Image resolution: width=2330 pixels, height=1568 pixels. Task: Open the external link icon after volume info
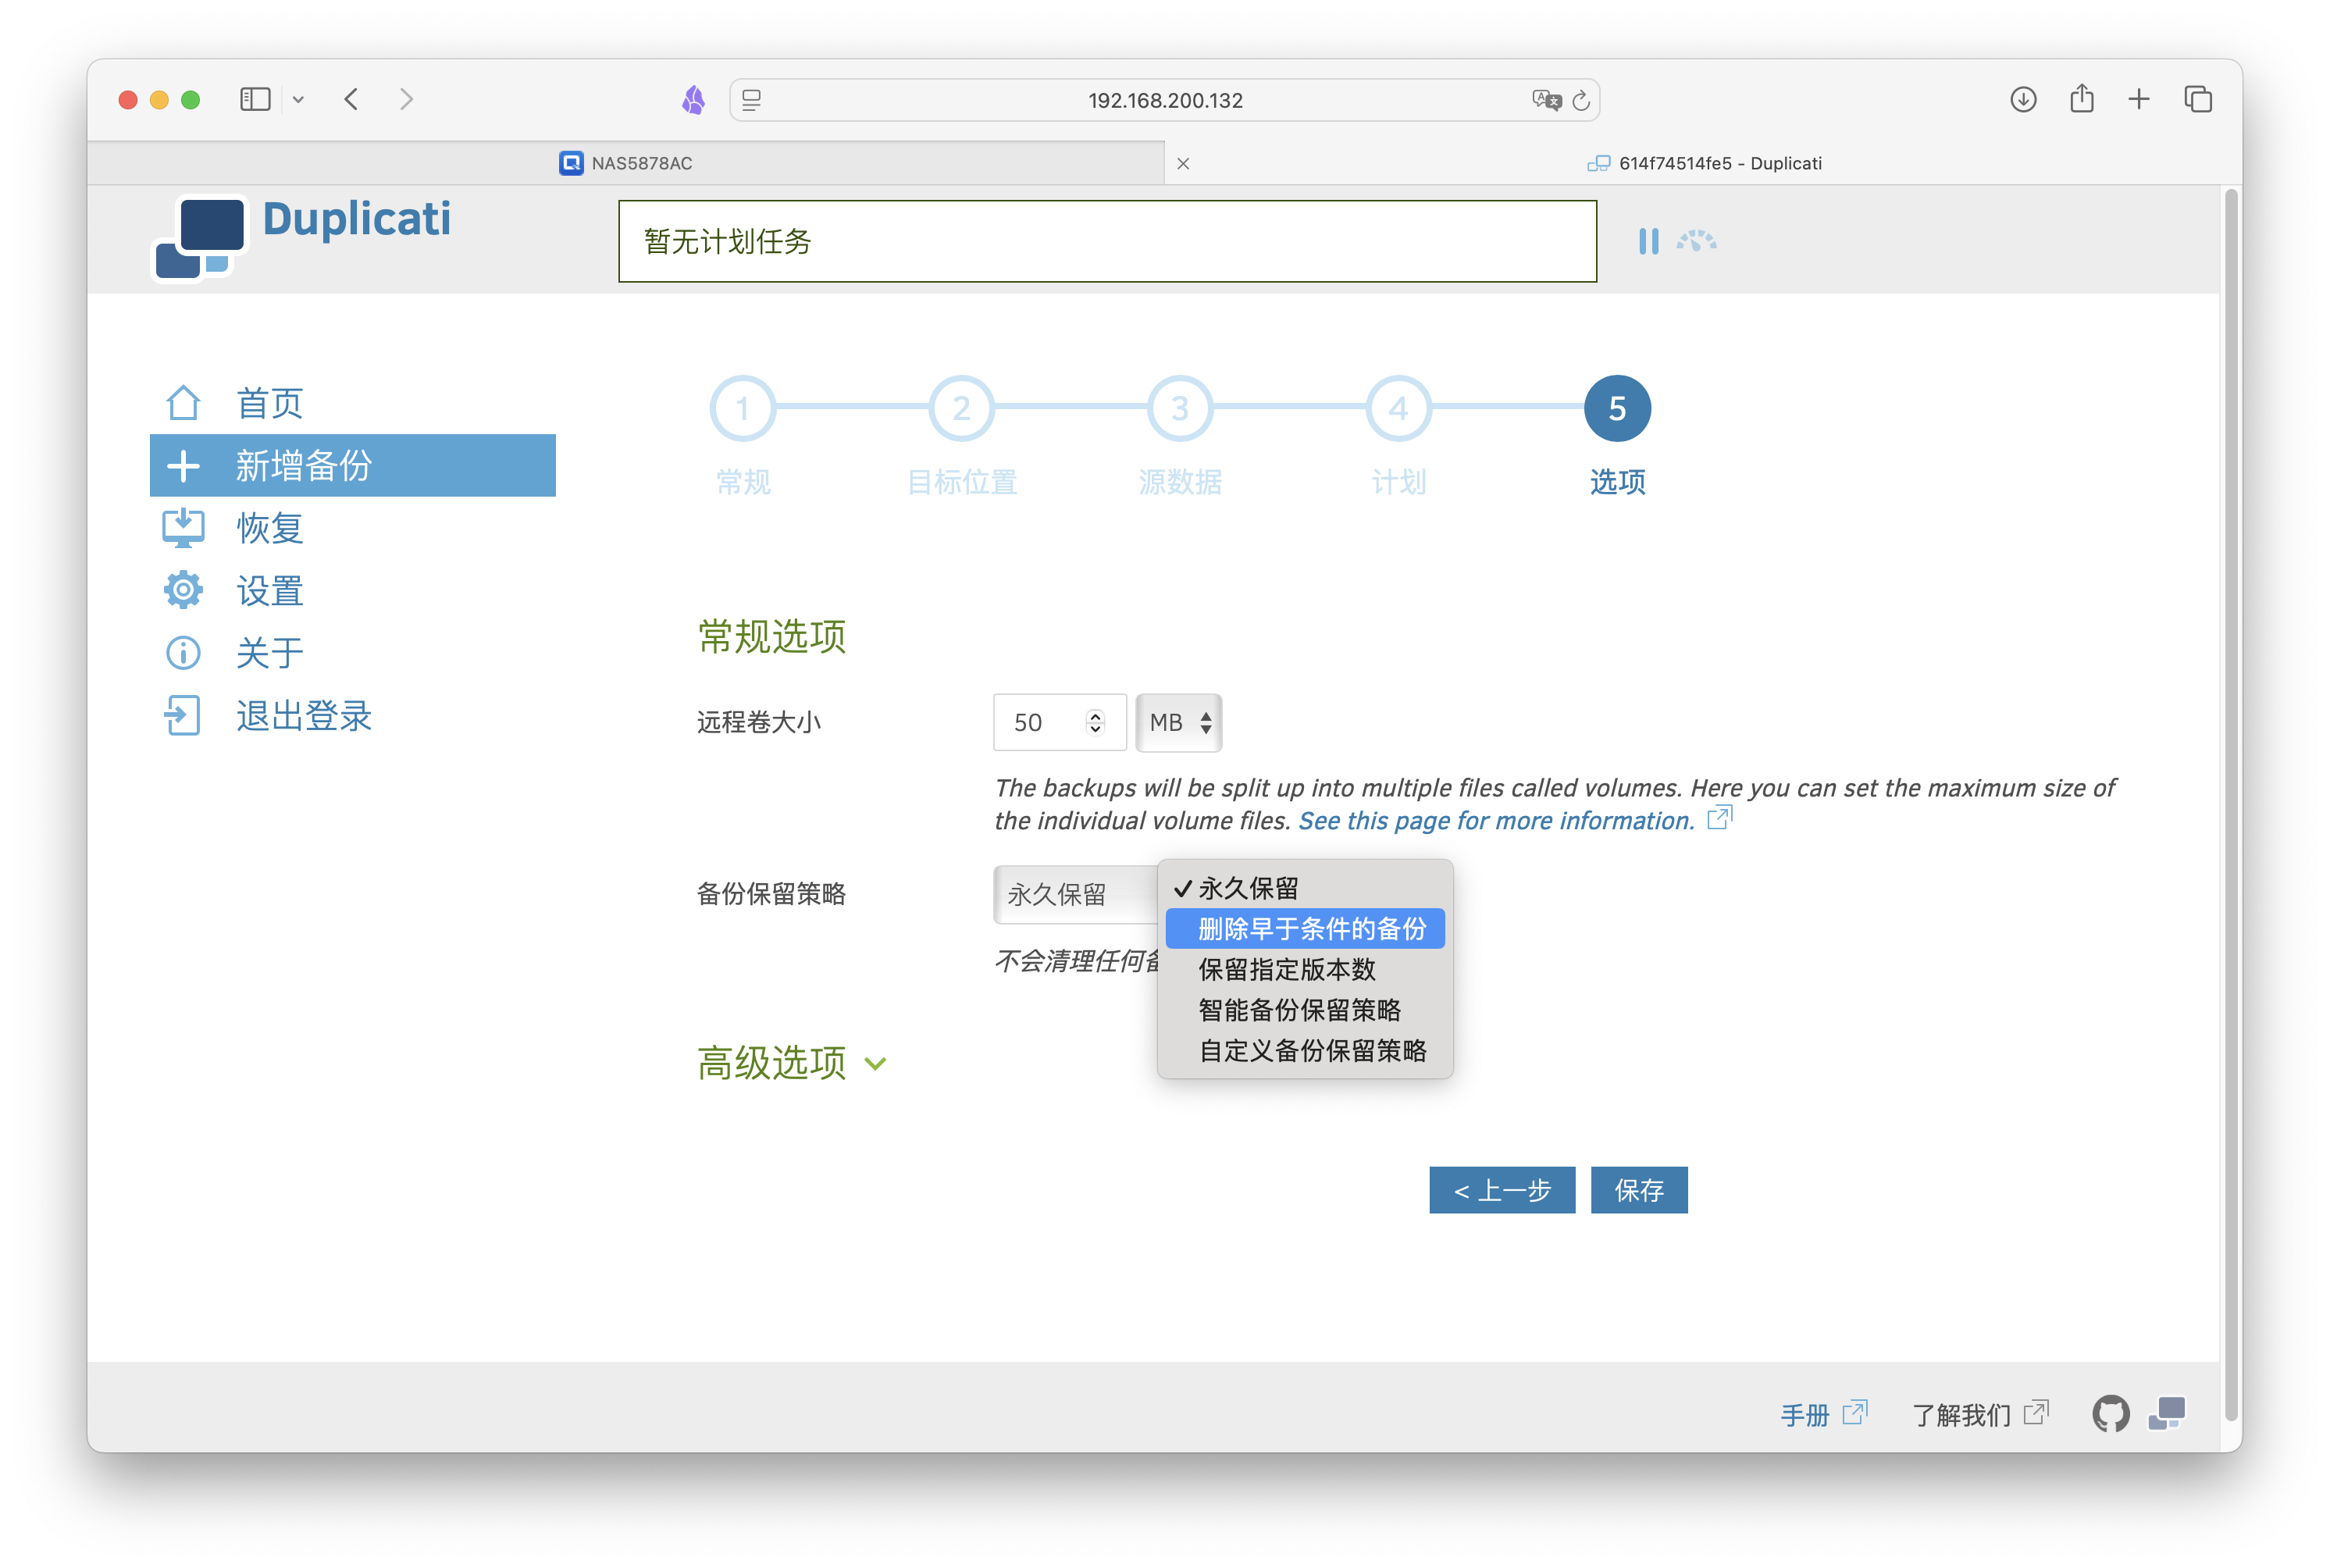1719,818
